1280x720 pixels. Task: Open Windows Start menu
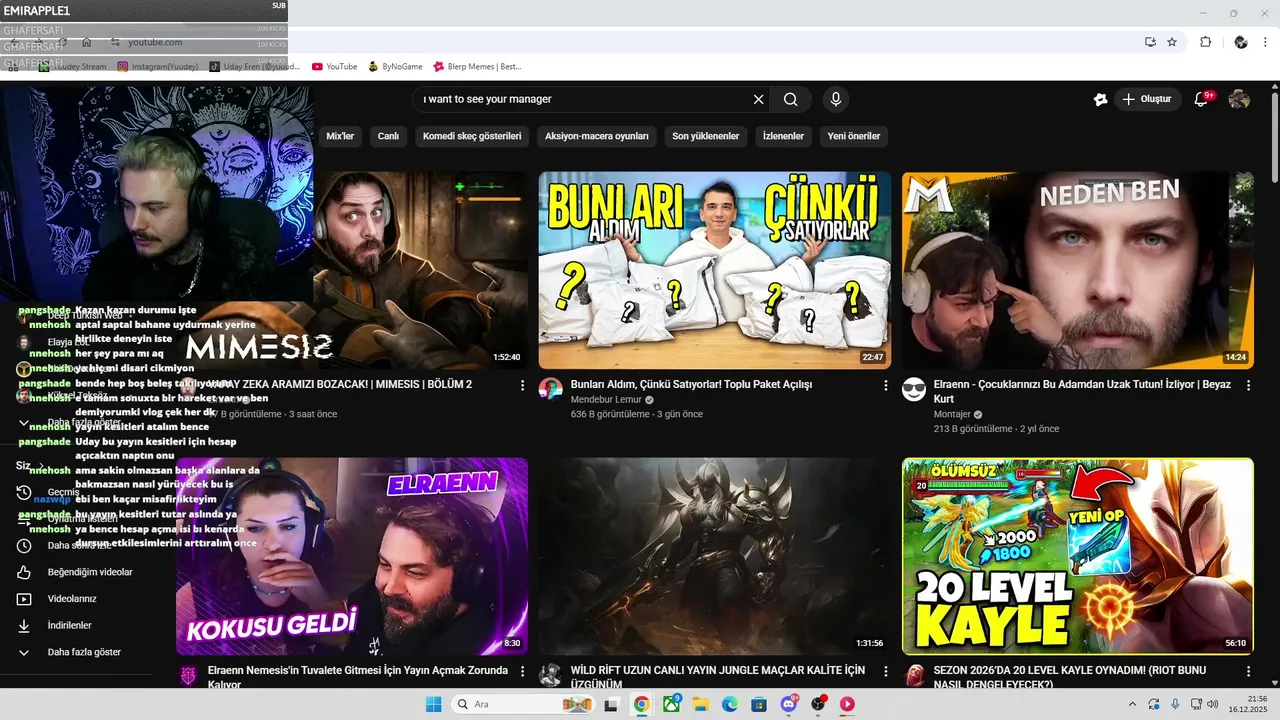pos(434,704)
